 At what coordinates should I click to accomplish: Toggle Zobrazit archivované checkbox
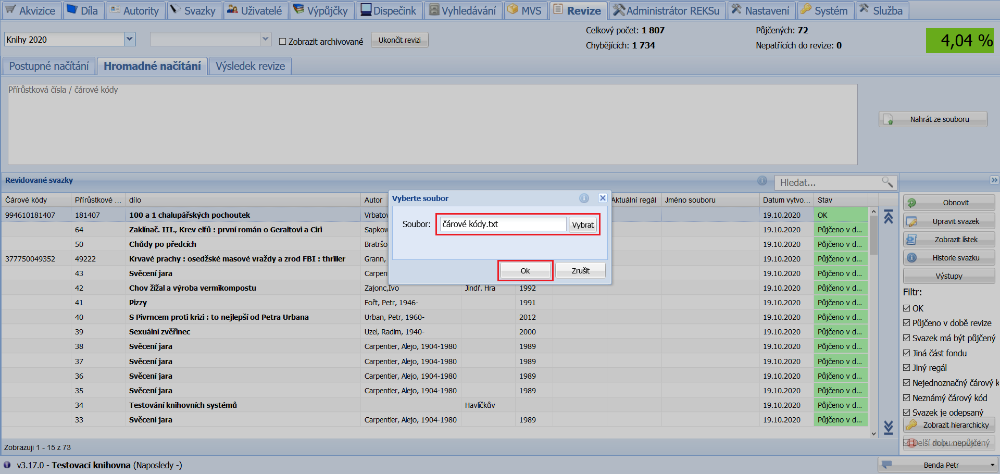pos(282,41)
